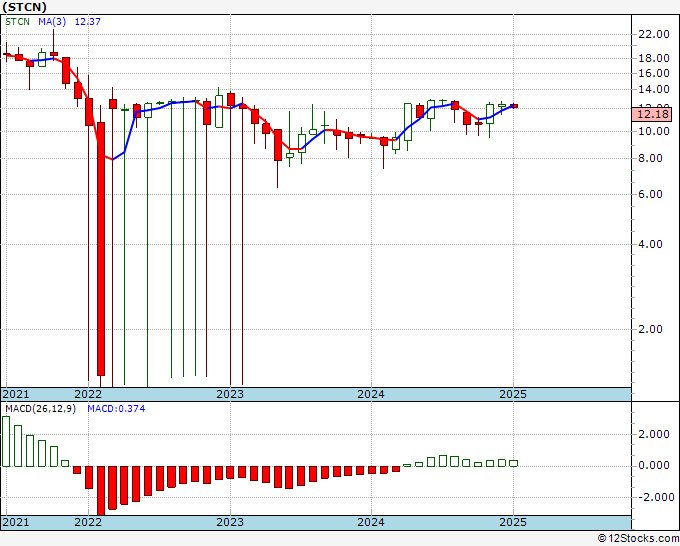Click 2024 on the price chart timeline
Screen dimensions: 680x546
pos(371,394)
